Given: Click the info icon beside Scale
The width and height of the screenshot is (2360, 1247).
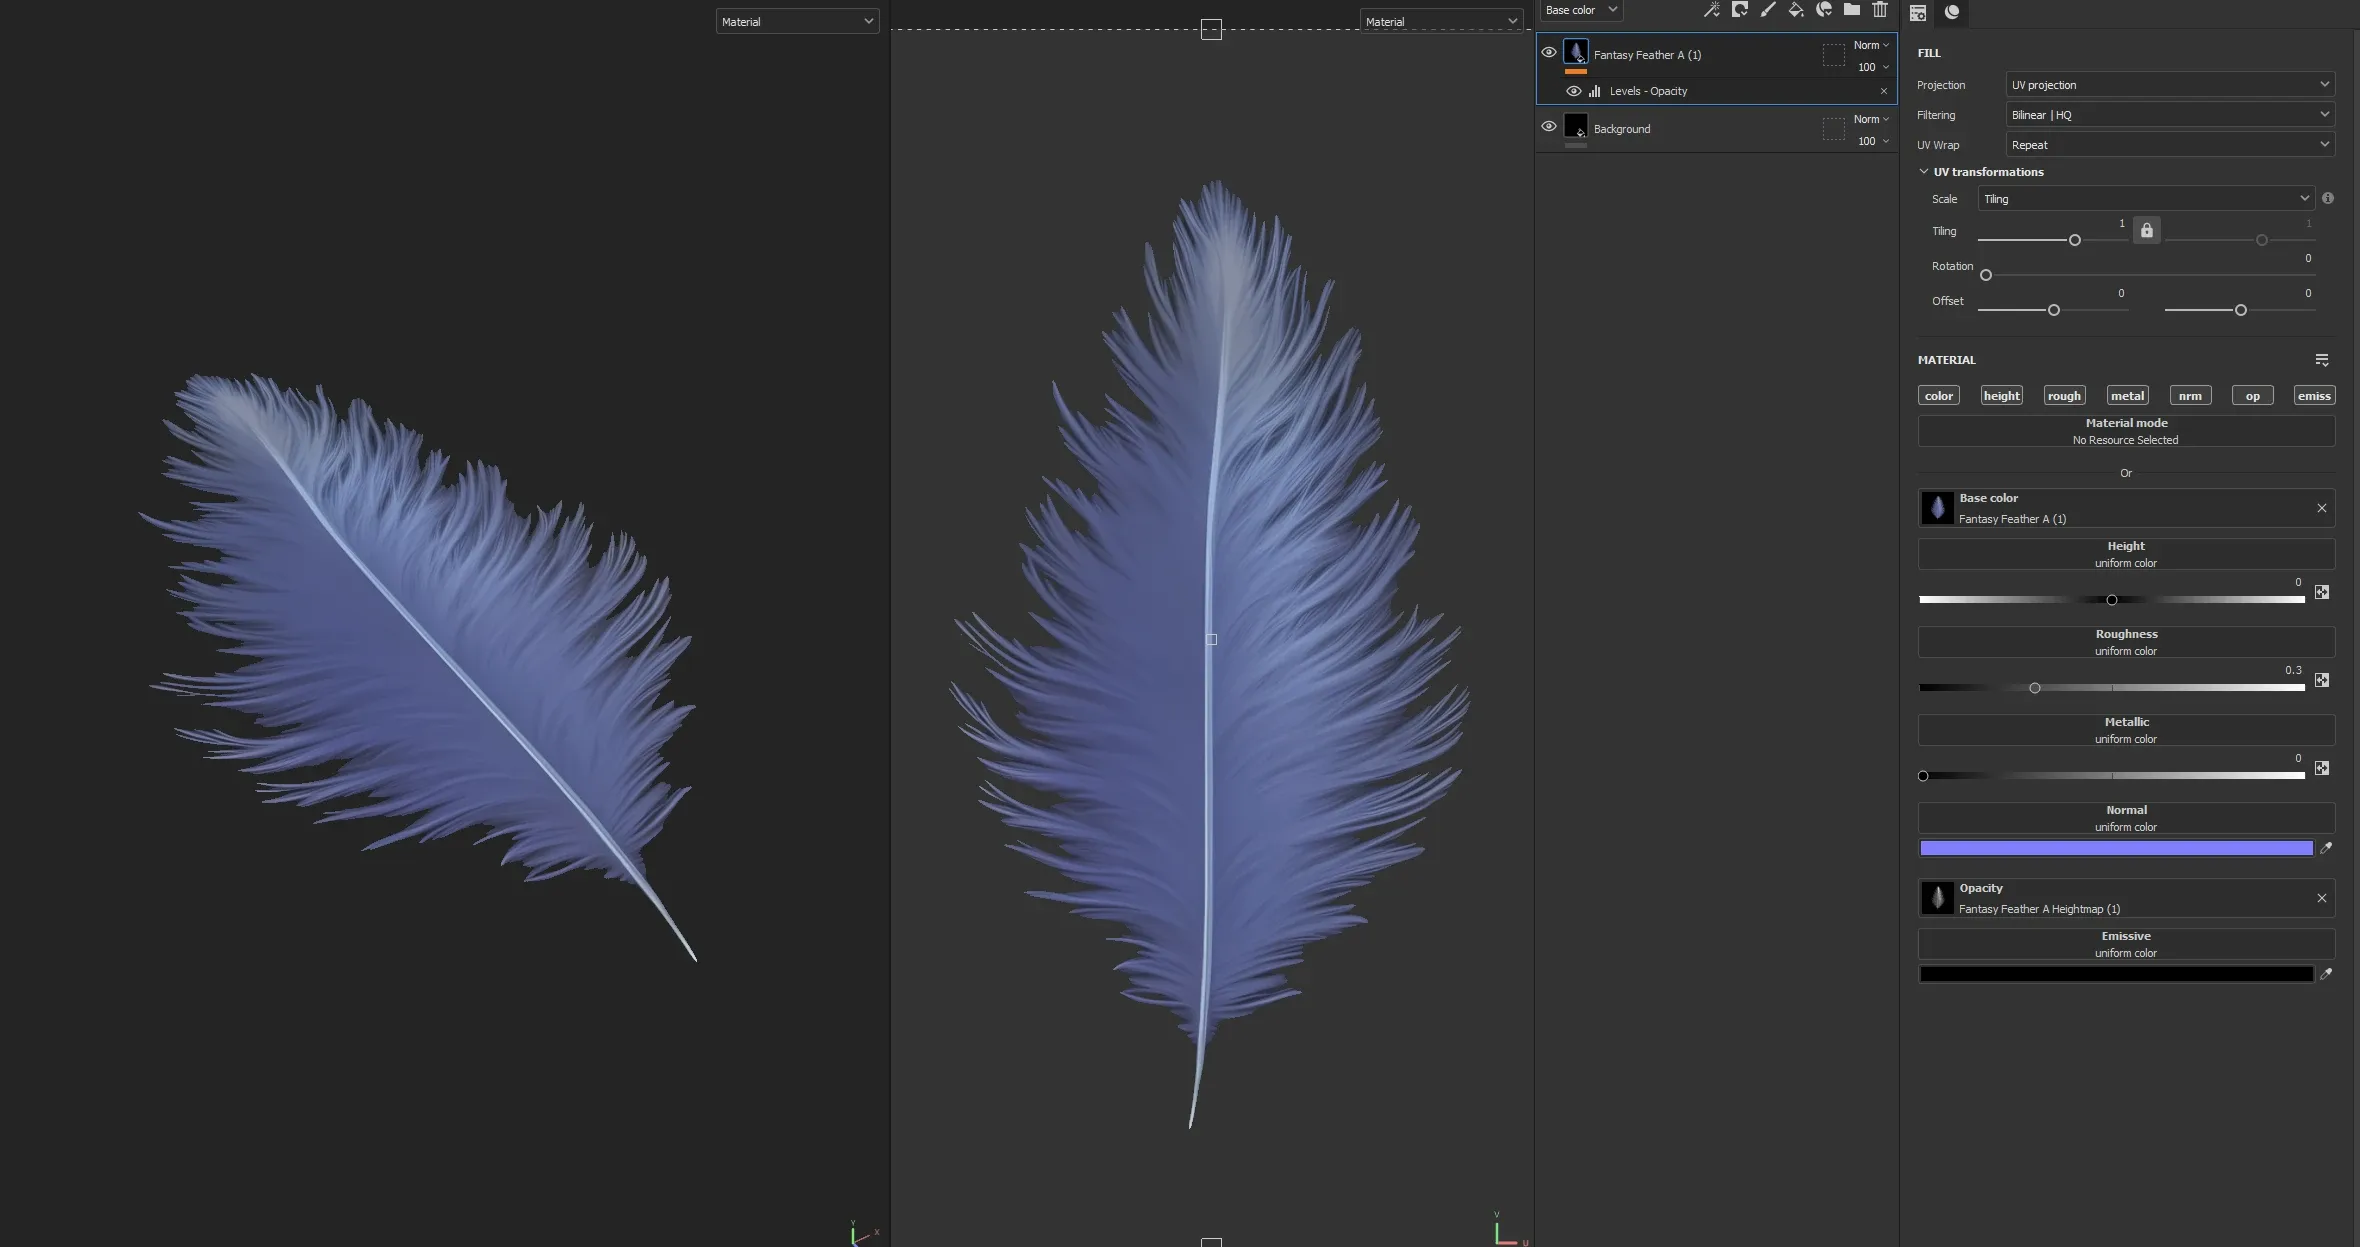Looking at the screenshot, I should click(x=2328, y=198).
